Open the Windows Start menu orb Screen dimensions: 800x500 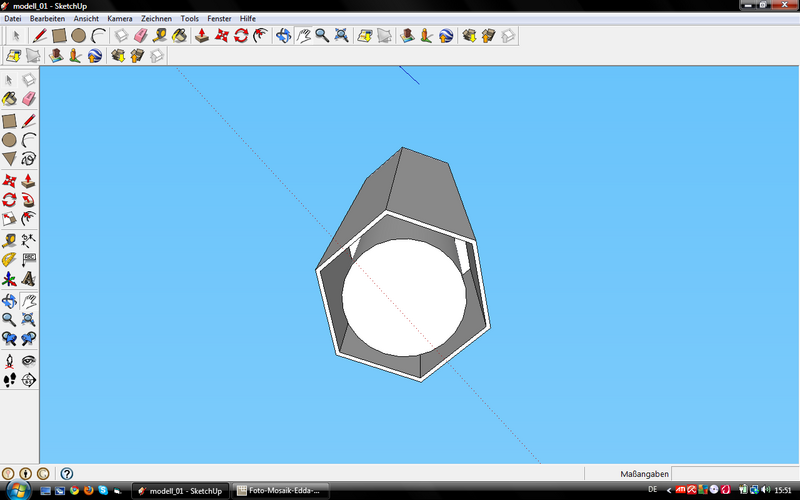pos(16,491)
